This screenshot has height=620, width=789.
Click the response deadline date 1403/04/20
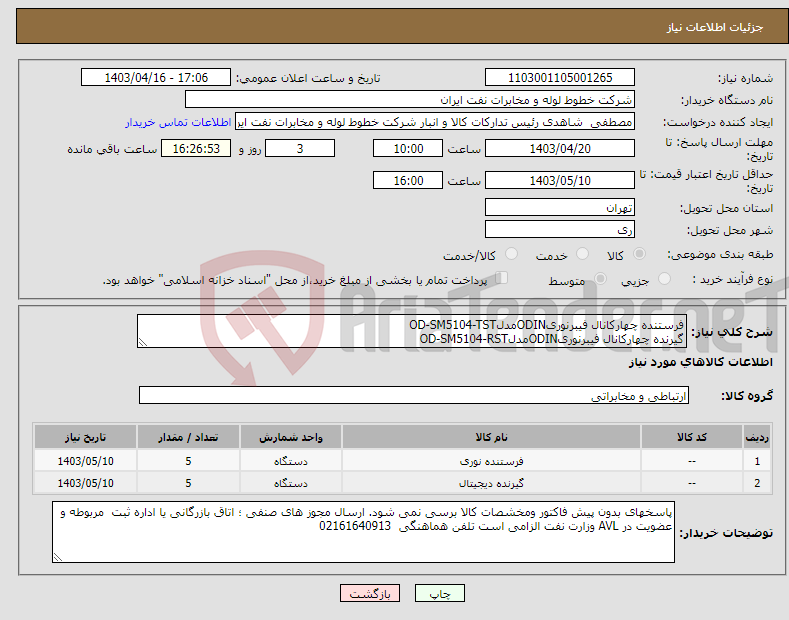pos(560,148)
